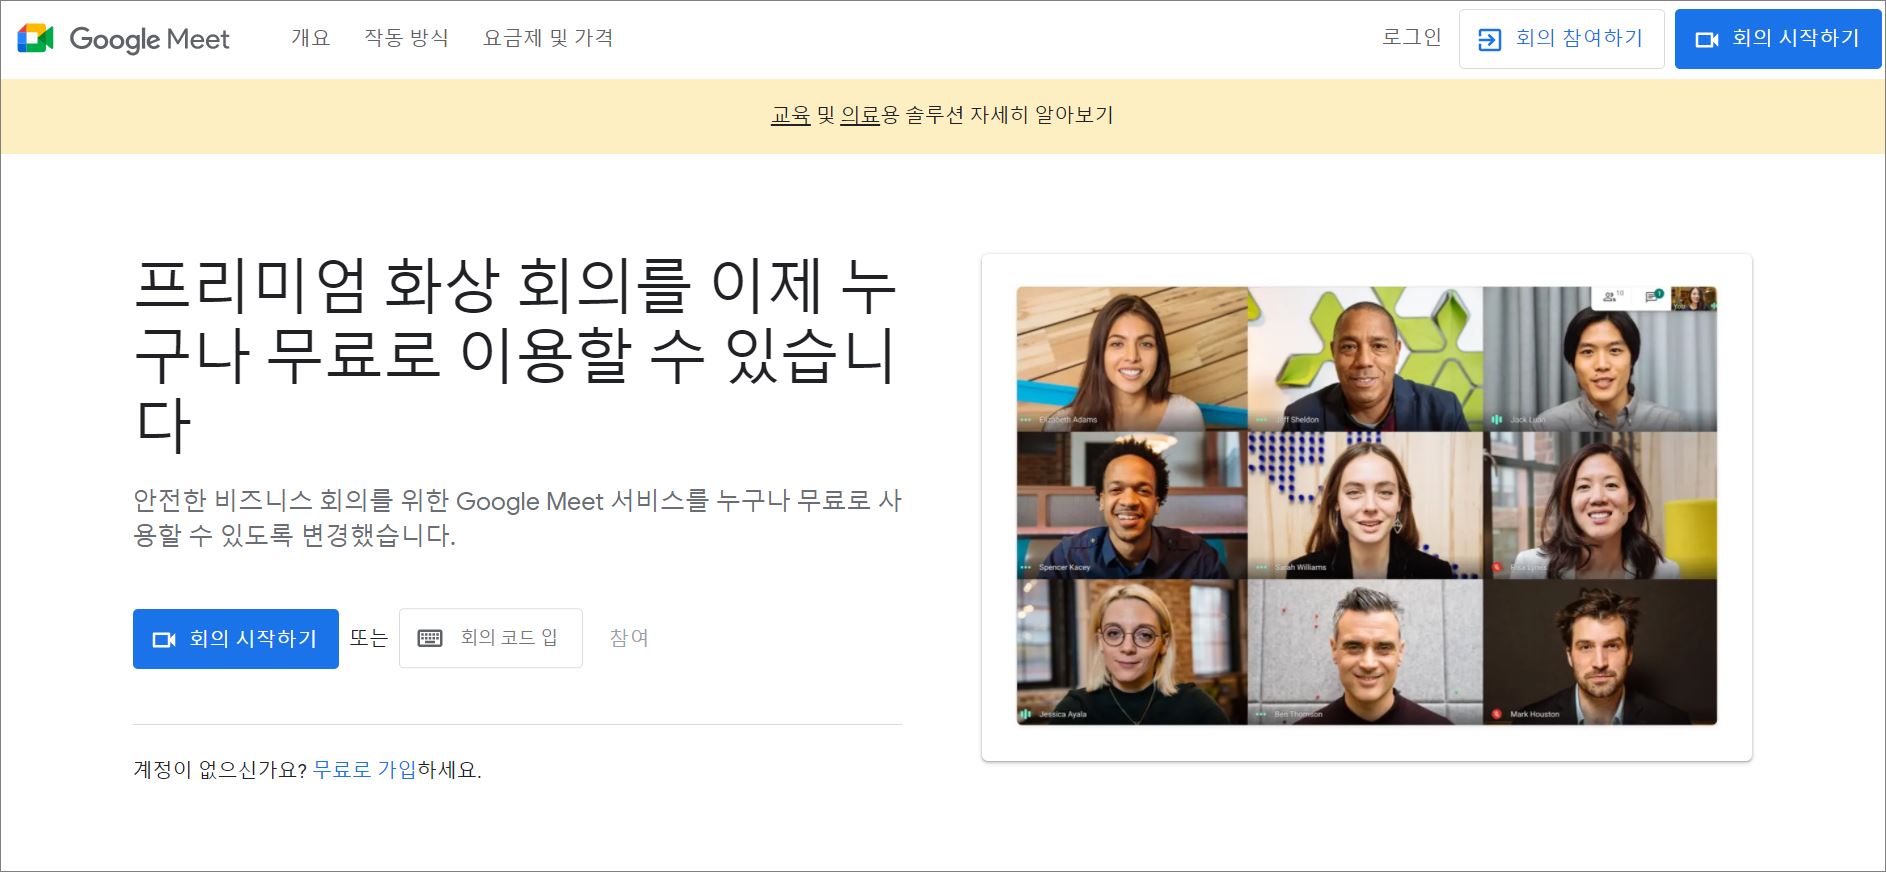This screenshot has height=872, width=1886.
Task: Focus the 회의 코드 입력 field
Action: [x=490, y=638]
